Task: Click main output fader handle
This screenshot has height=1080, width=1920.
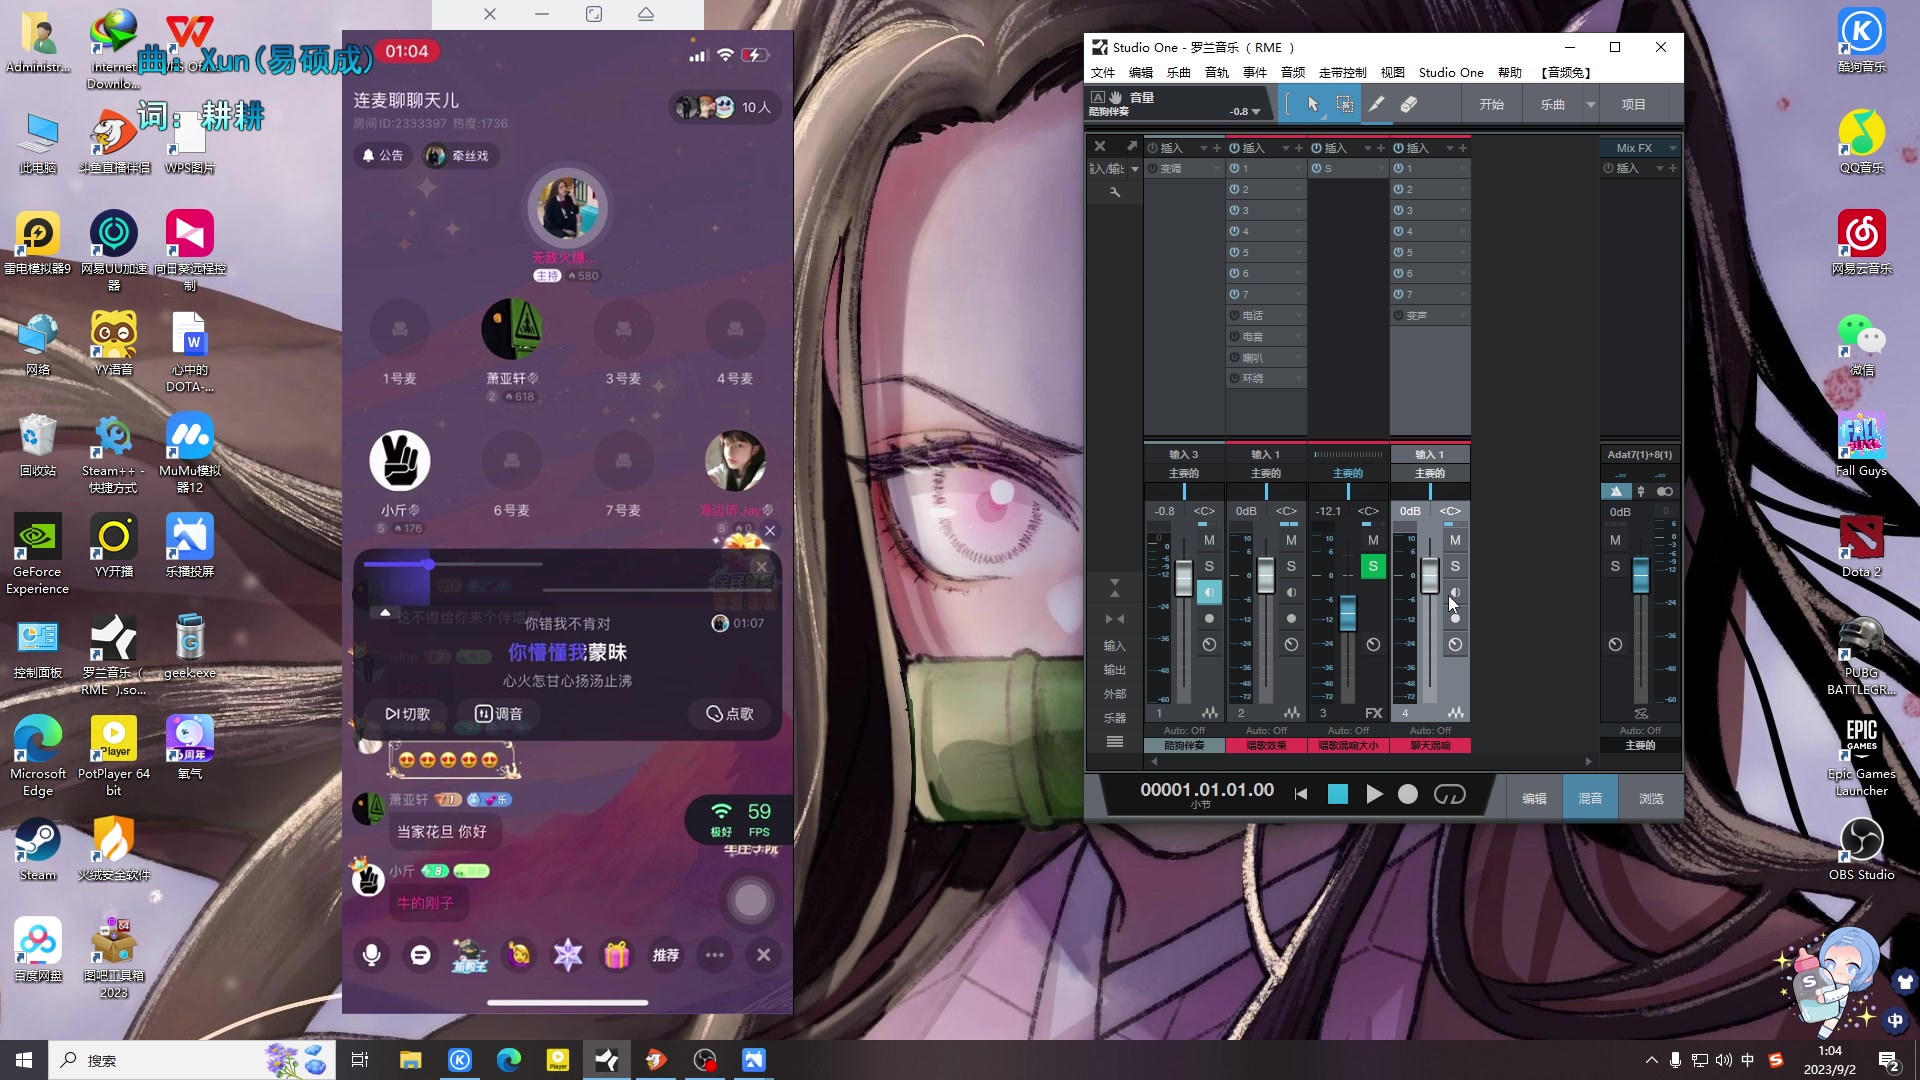Action: pyautogui.click(x=1640, y=575)
